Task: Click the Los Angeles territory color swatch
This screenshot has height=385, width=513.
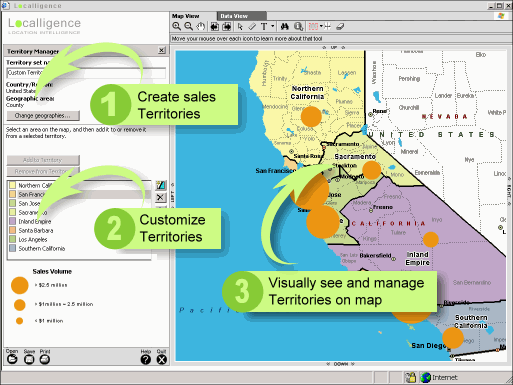Action: 13,239
